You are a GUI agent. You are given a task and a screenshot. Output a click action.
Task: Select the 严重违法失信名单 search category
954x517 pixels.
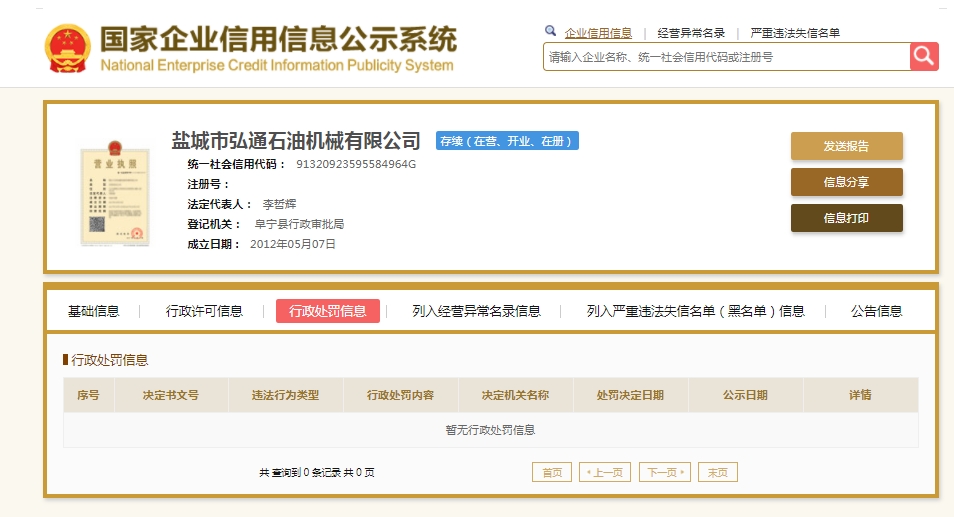point(795,33)
